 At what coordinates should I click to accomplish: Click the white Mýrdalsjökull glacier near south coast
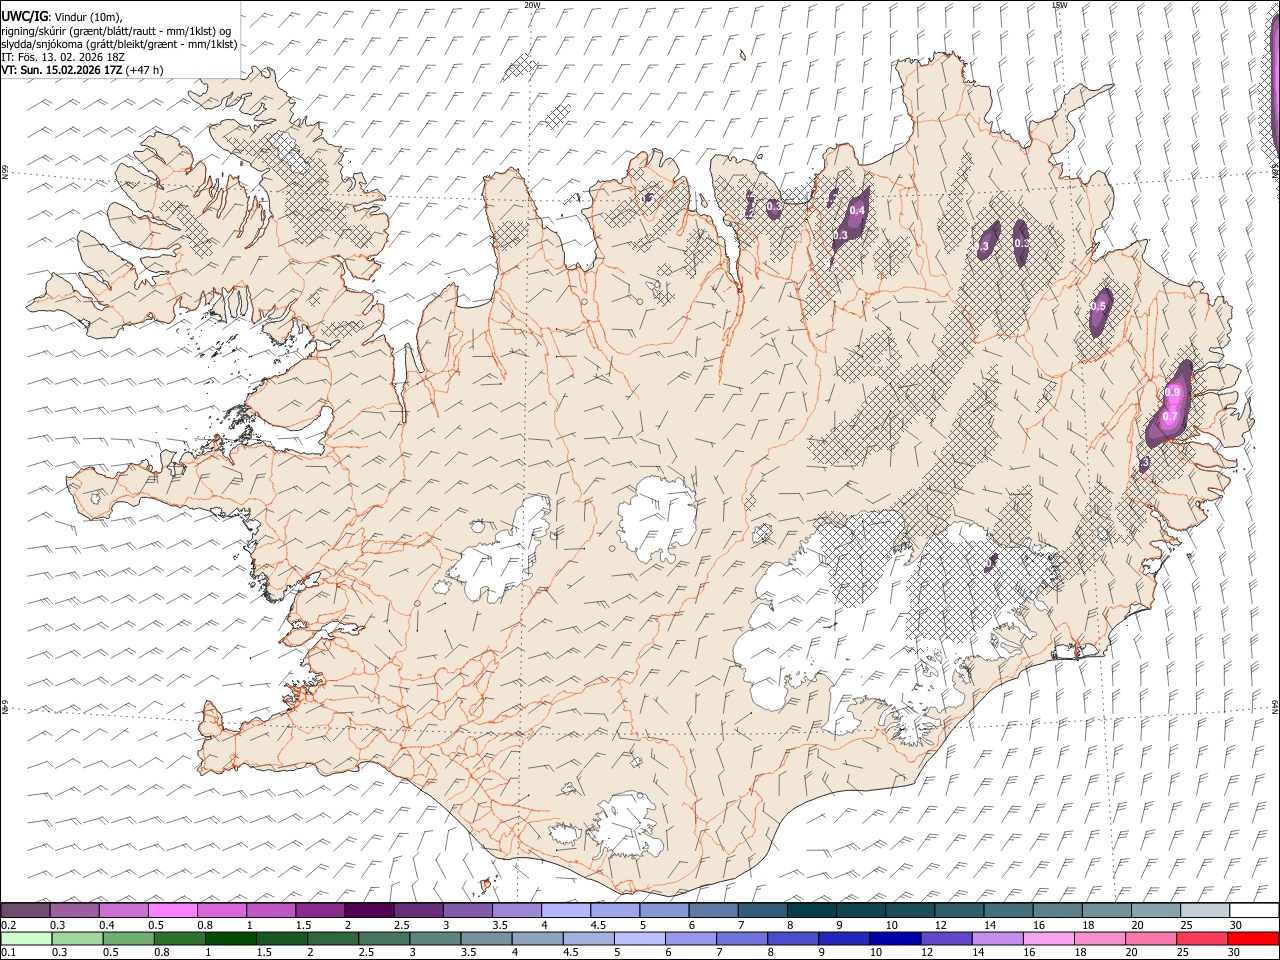pyautogui.click(x=625, y=827)
